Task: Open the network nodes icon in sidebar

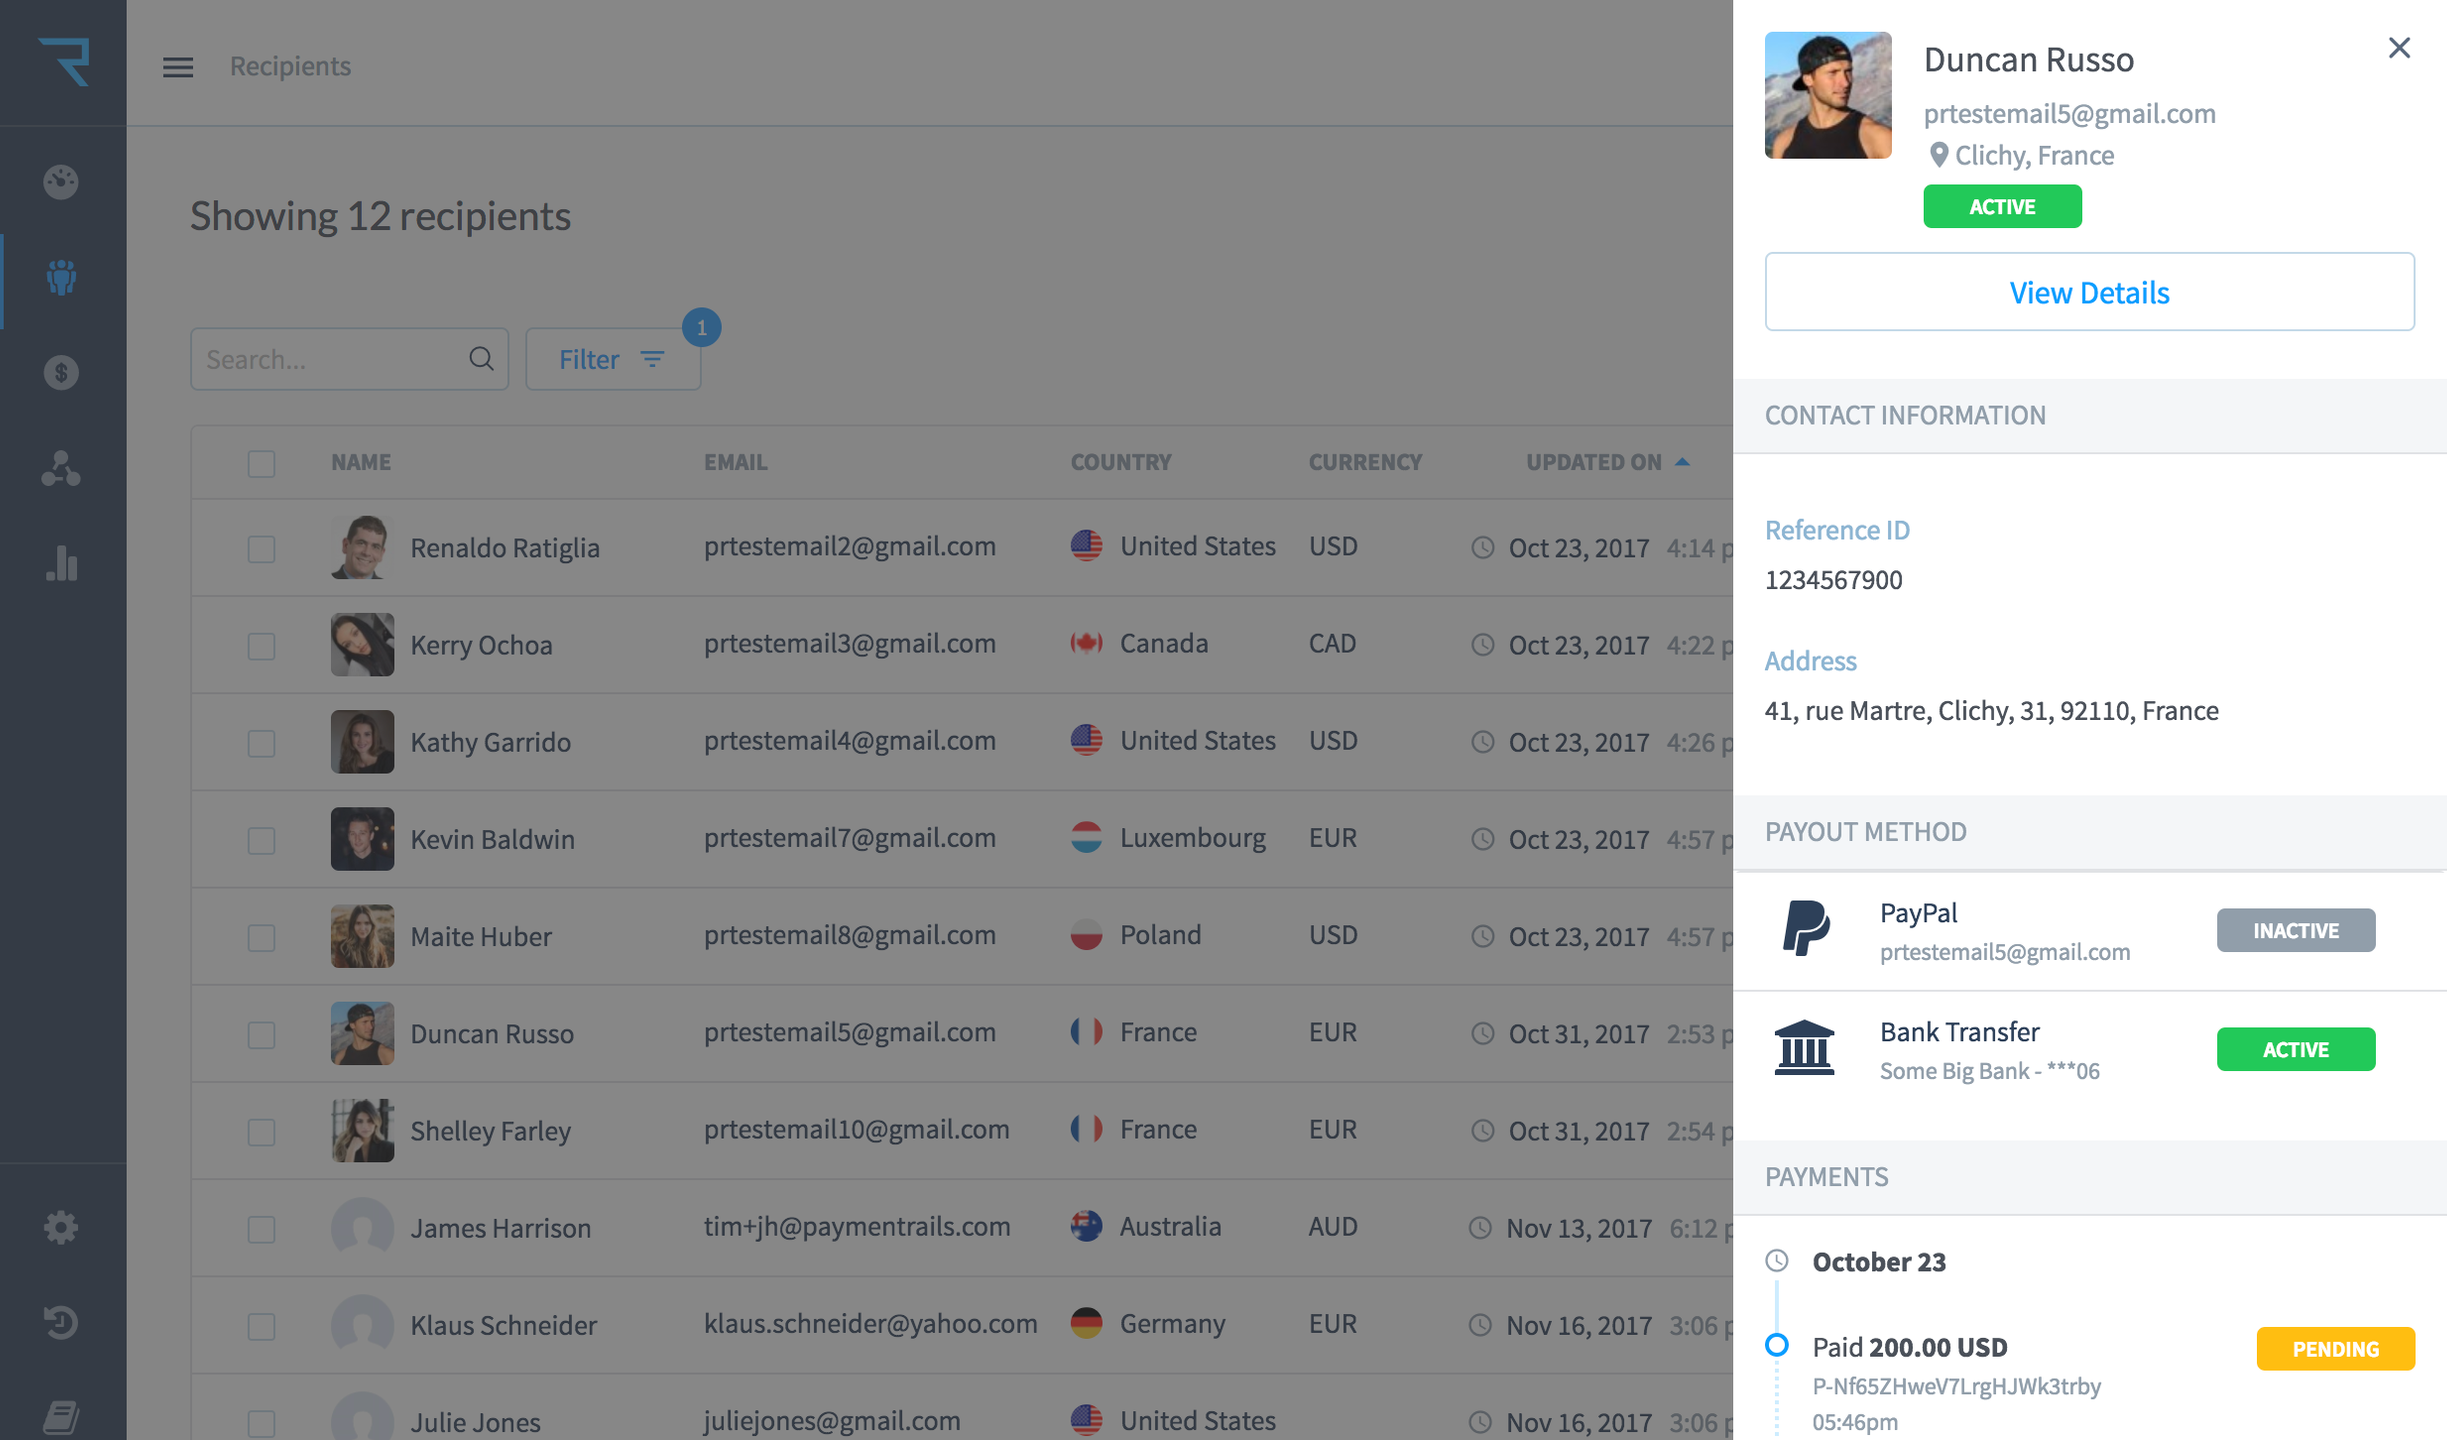Action: pyautogui.click(x=61, y=468)
